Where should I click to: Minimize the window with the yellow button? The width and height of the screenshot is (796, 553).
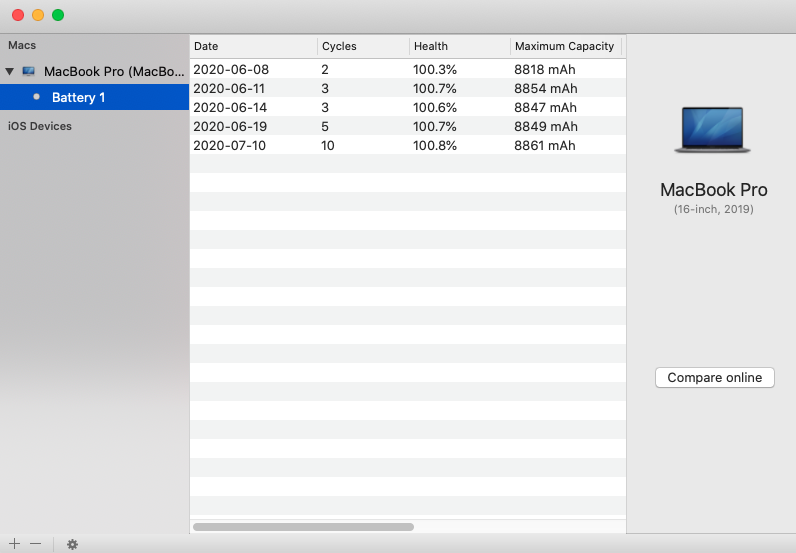coord(38,15)
